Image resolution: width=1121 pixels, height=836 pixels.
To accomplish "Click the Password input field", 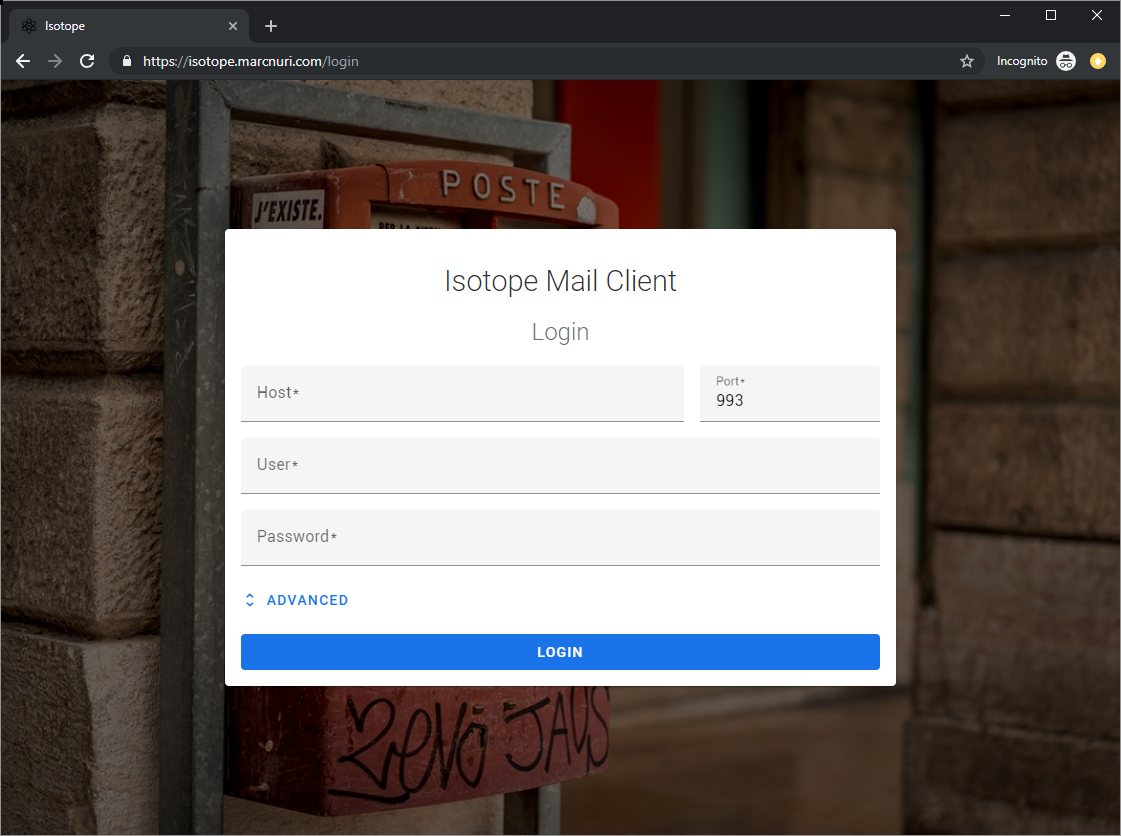I will click(560, 537).
